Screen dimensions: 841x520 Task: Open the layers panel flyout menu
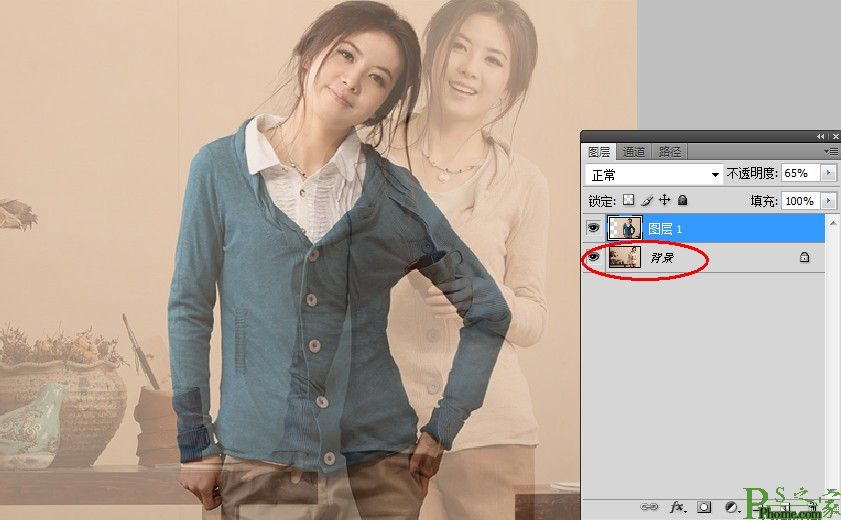click(x=830, y=152)
